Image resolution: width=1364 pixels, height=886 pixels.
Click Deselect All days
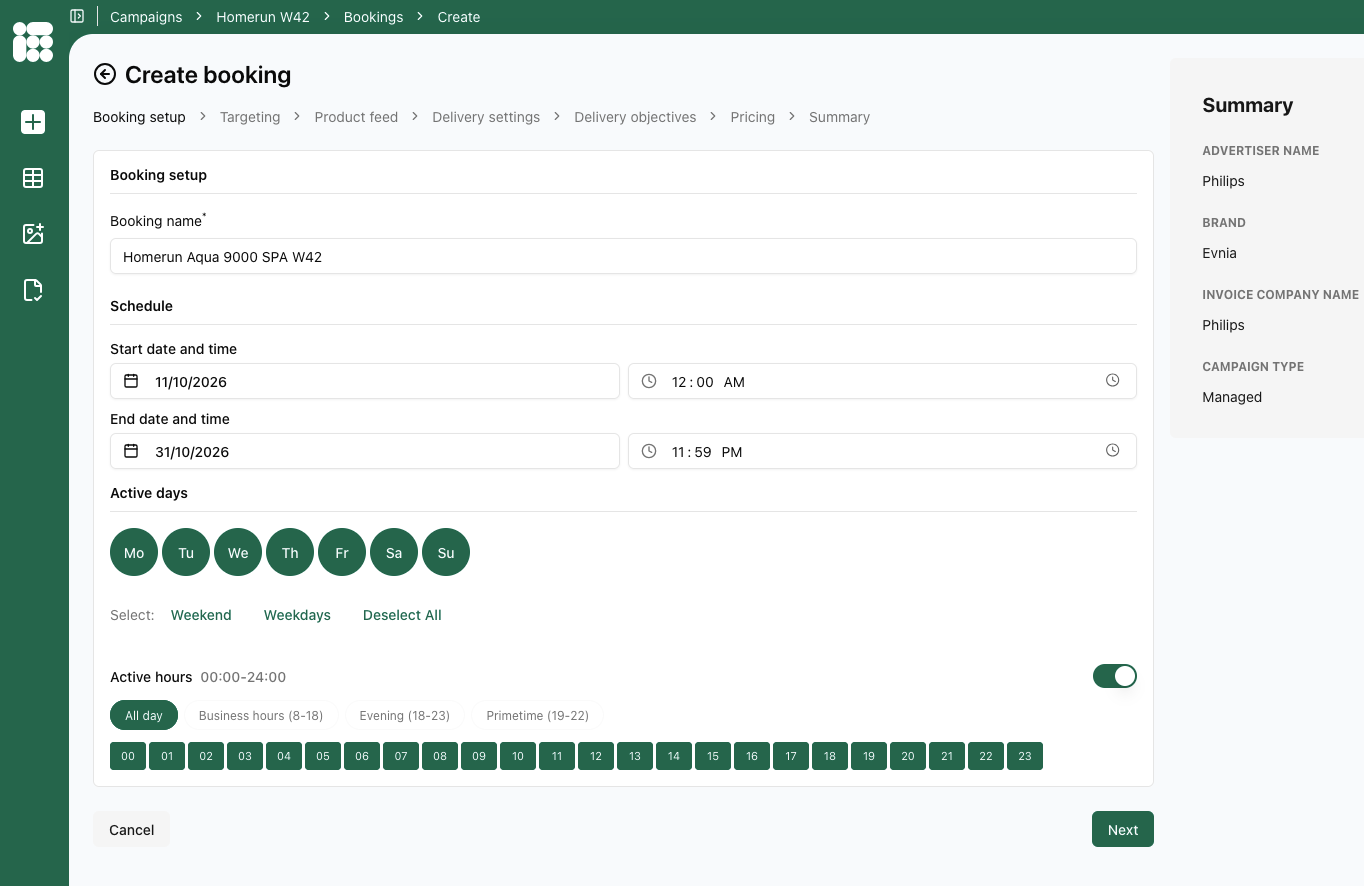(402, 615)
